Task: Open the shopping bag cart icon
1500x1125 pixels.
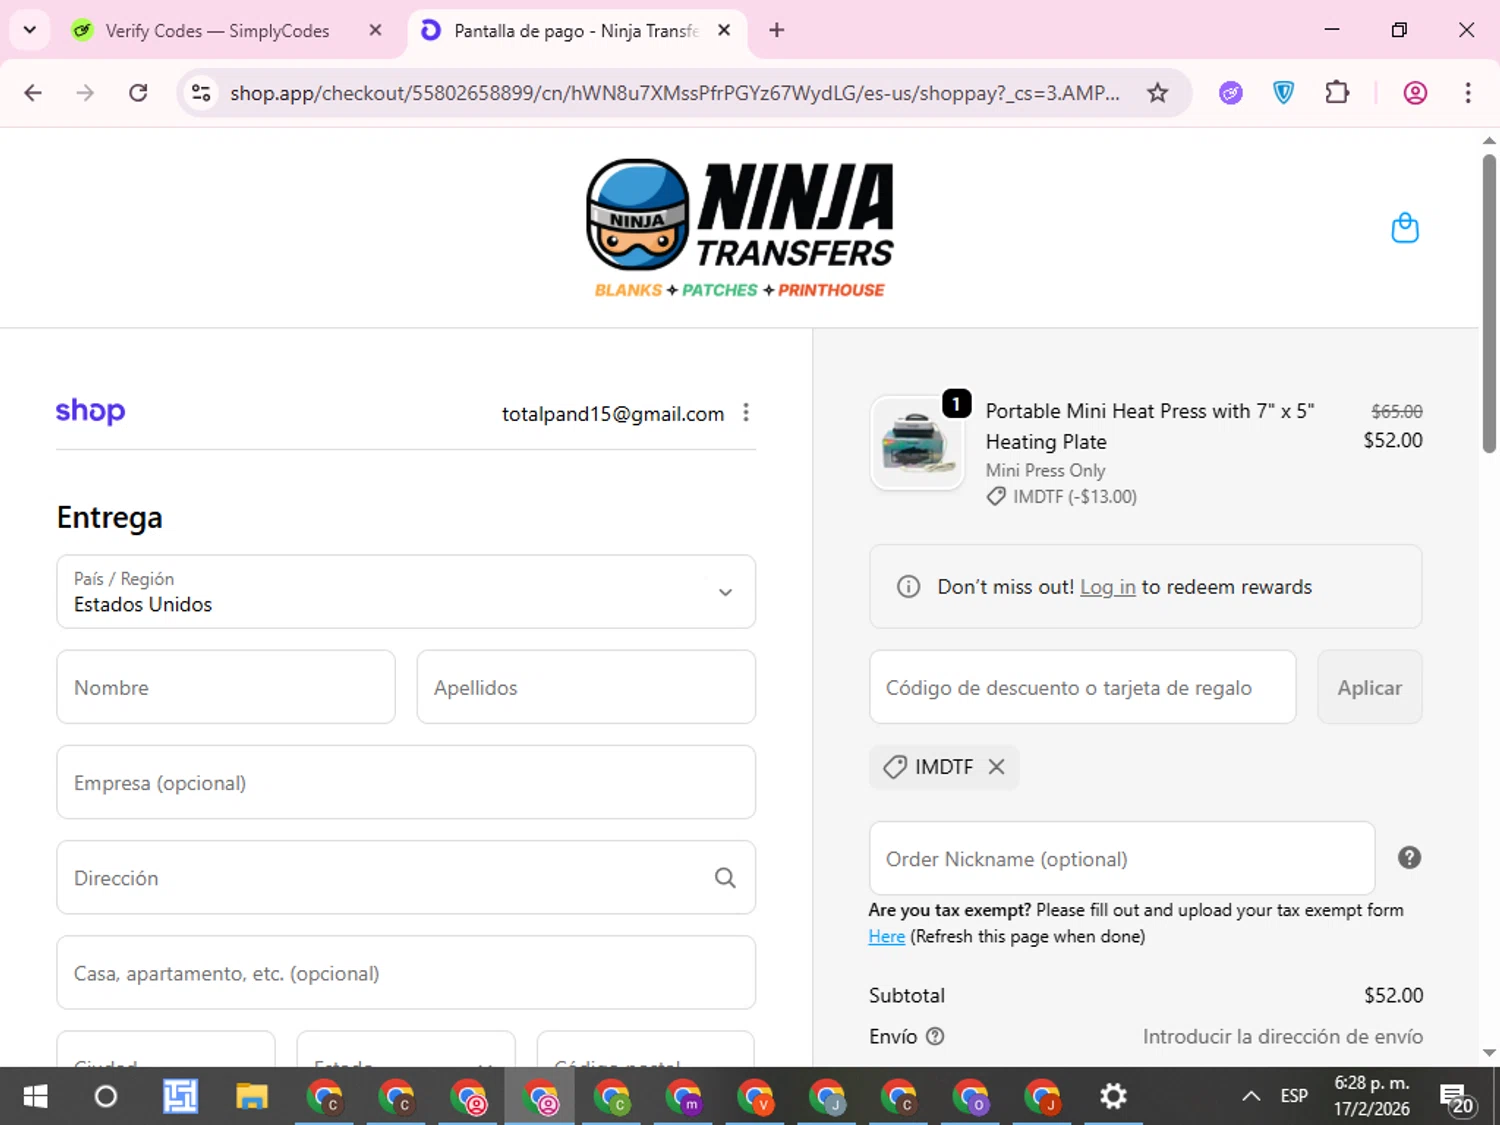Action: [1405, 228]
